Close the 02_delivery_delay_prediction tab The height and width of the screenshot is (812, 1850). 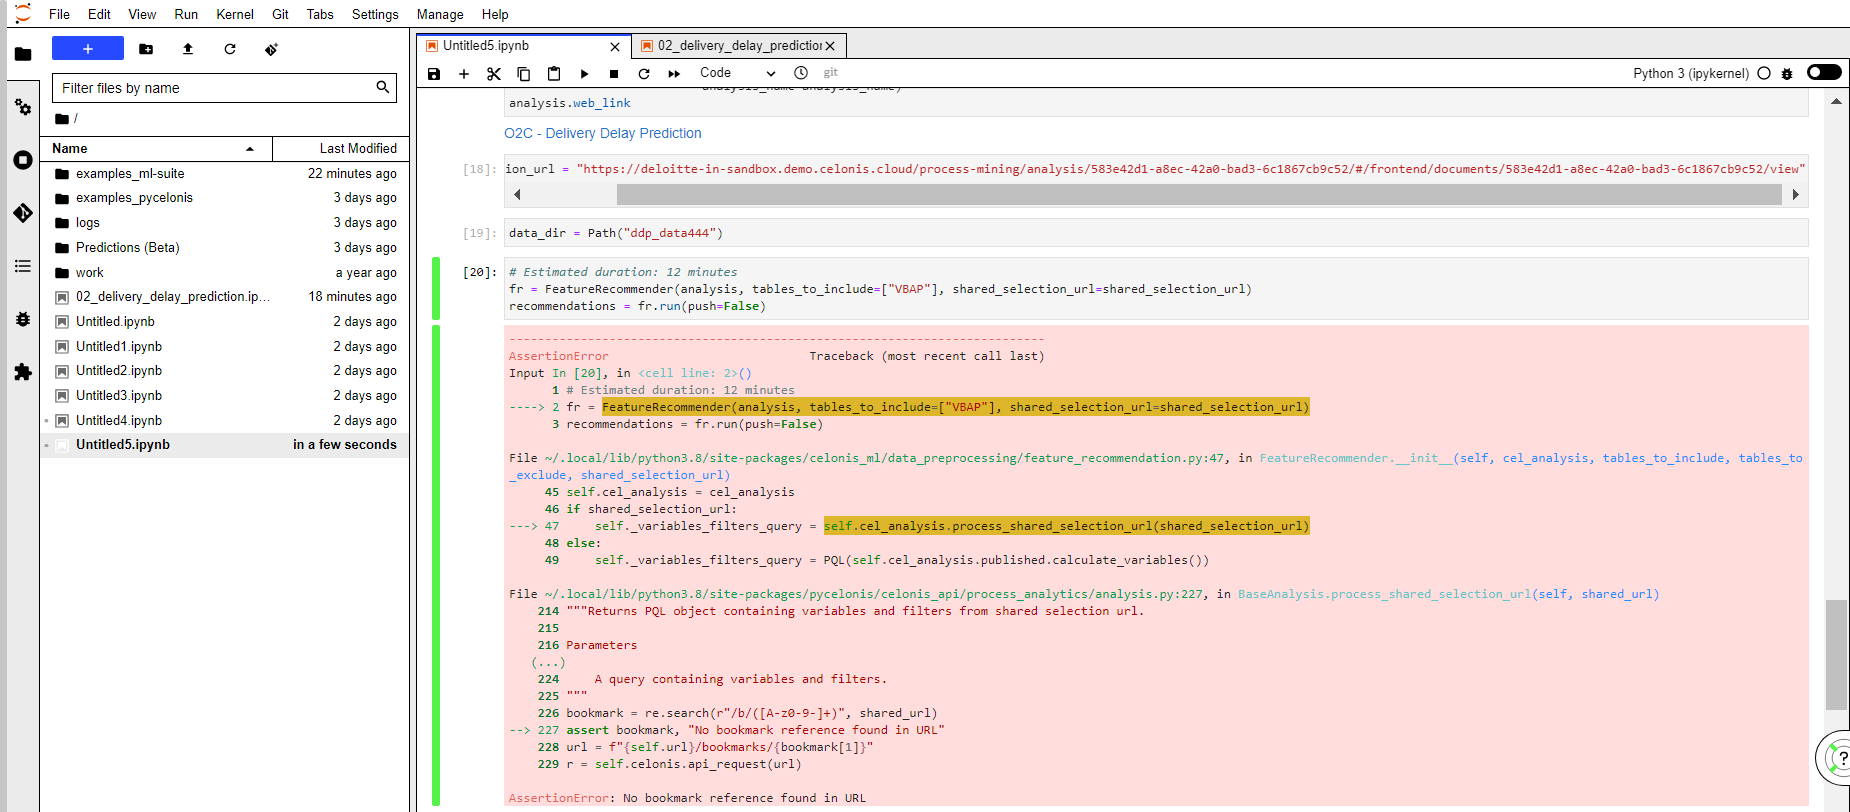[830, 46]
